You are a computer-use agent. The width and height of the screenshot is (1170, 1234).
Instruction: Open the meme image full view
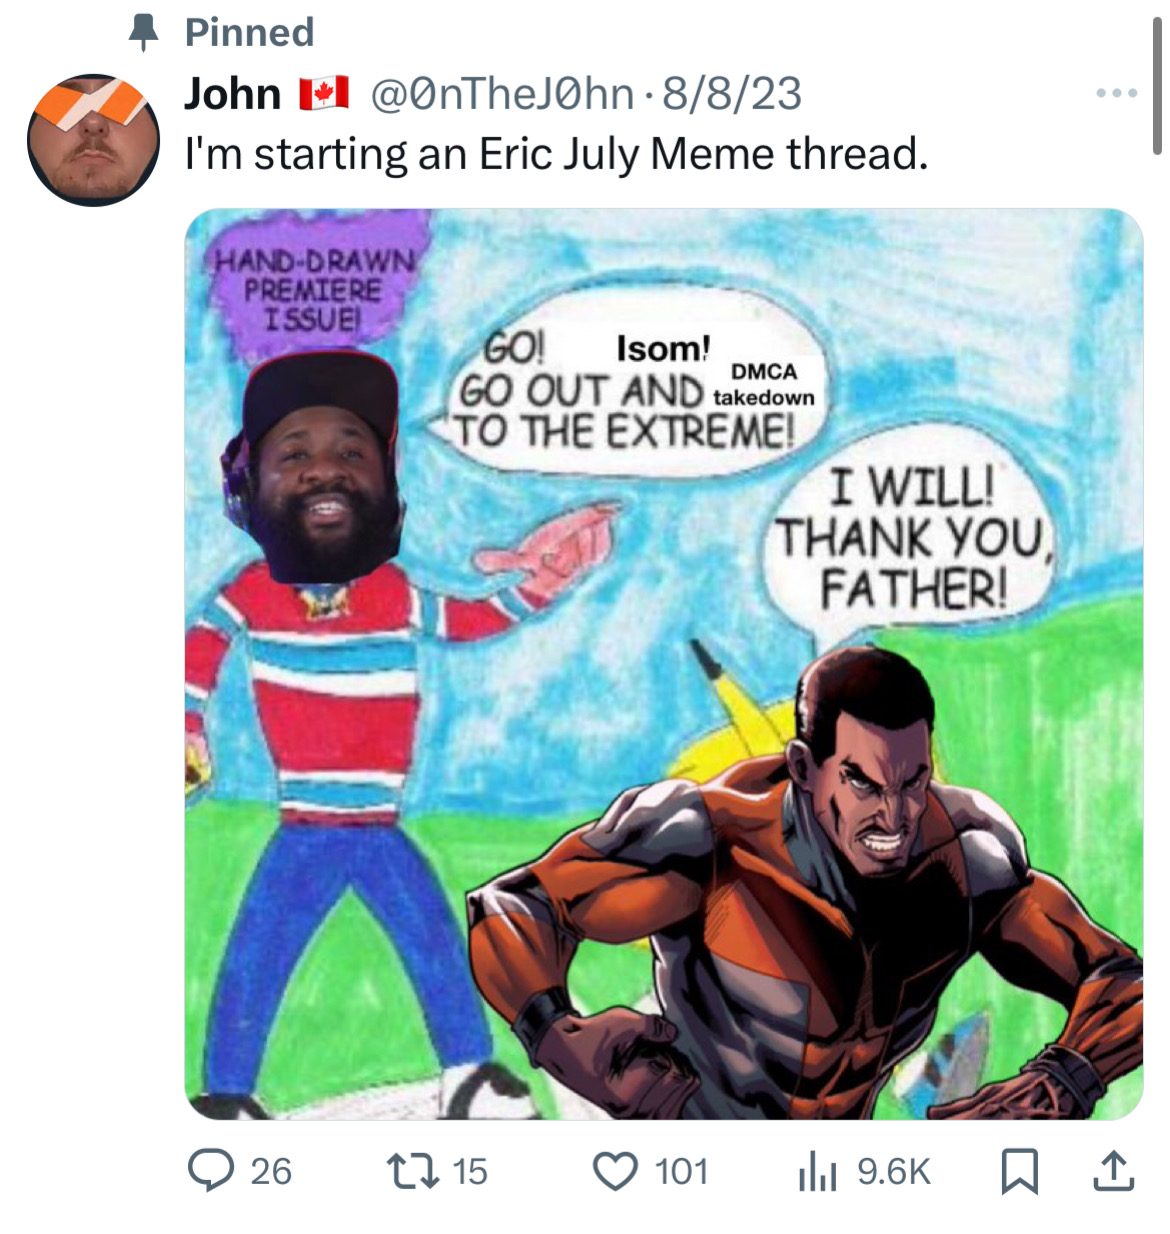point(664,664)
